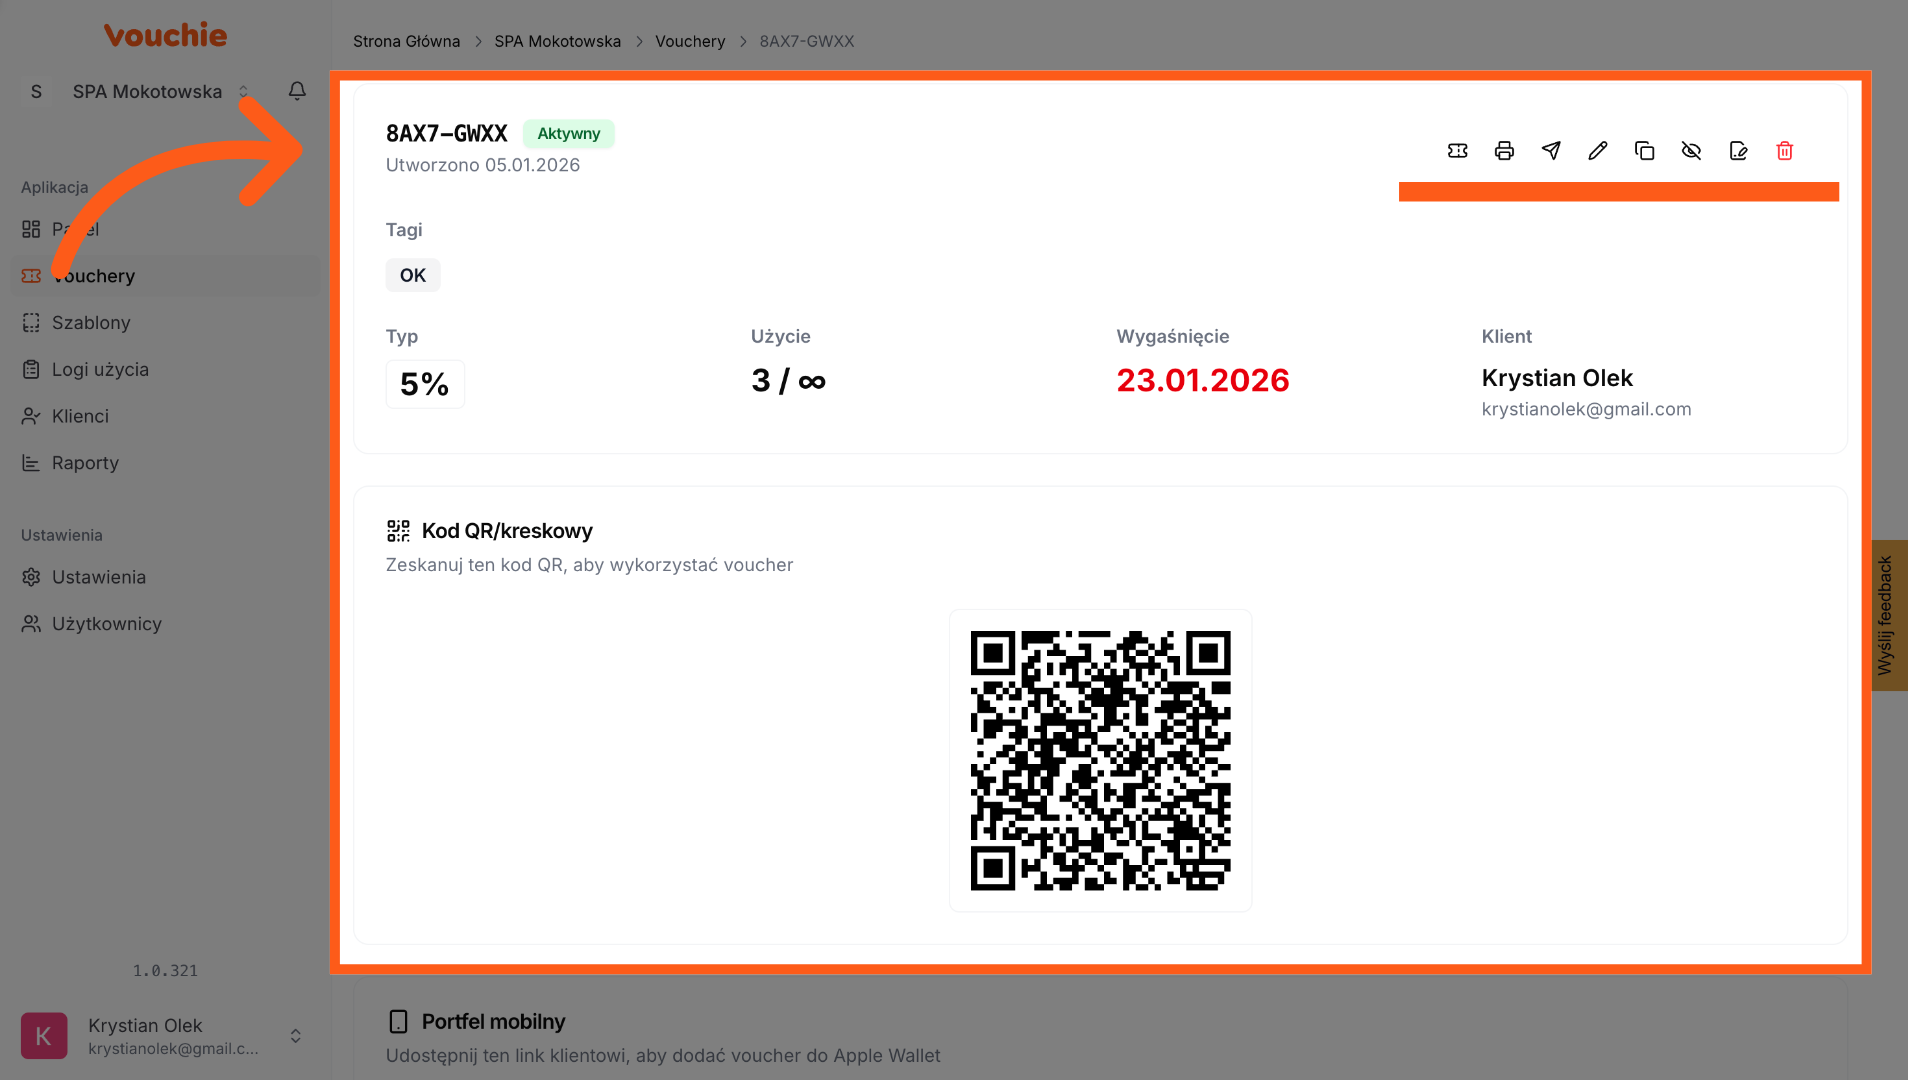Open notifications bell in sidebar
This screenshot has height=1080, width=1908.
tap(297, 91)
